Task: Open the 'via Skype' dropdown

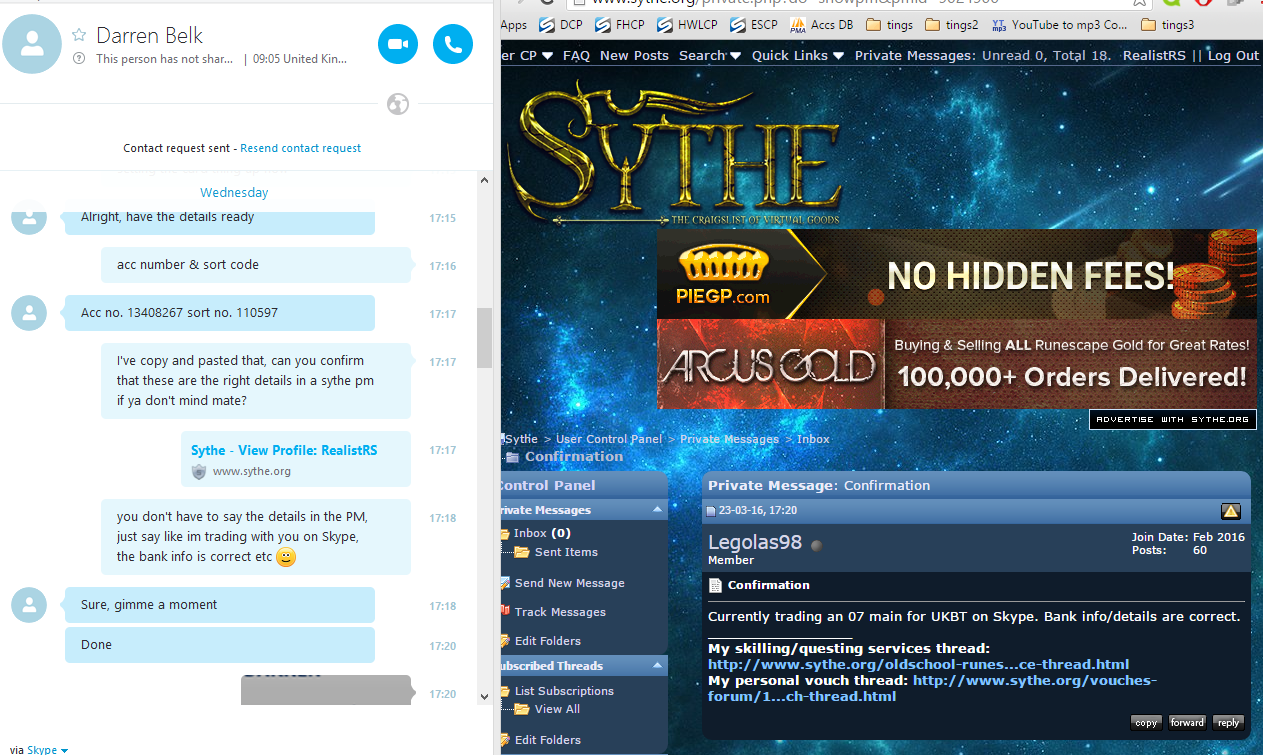Action: point(47,750)
